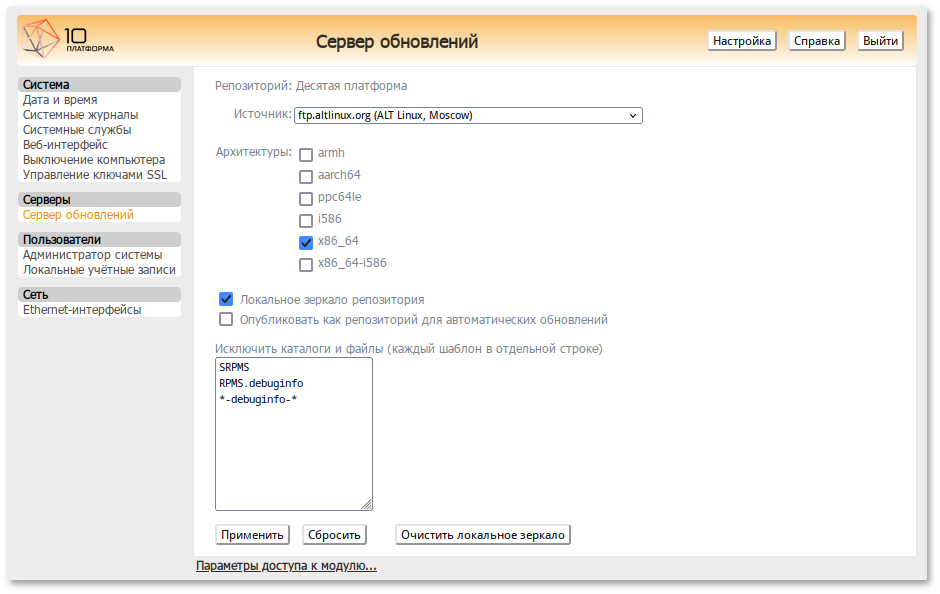Click the Настройка button
940x594 pixels.
[x=742, y=41]
